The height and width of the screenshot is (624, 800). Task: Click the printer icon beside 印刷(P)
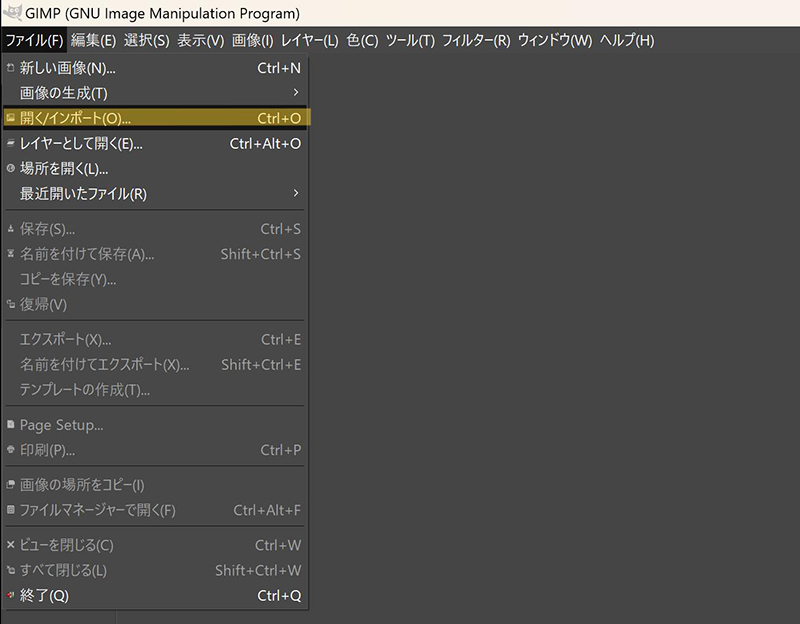tap(10, 450)
